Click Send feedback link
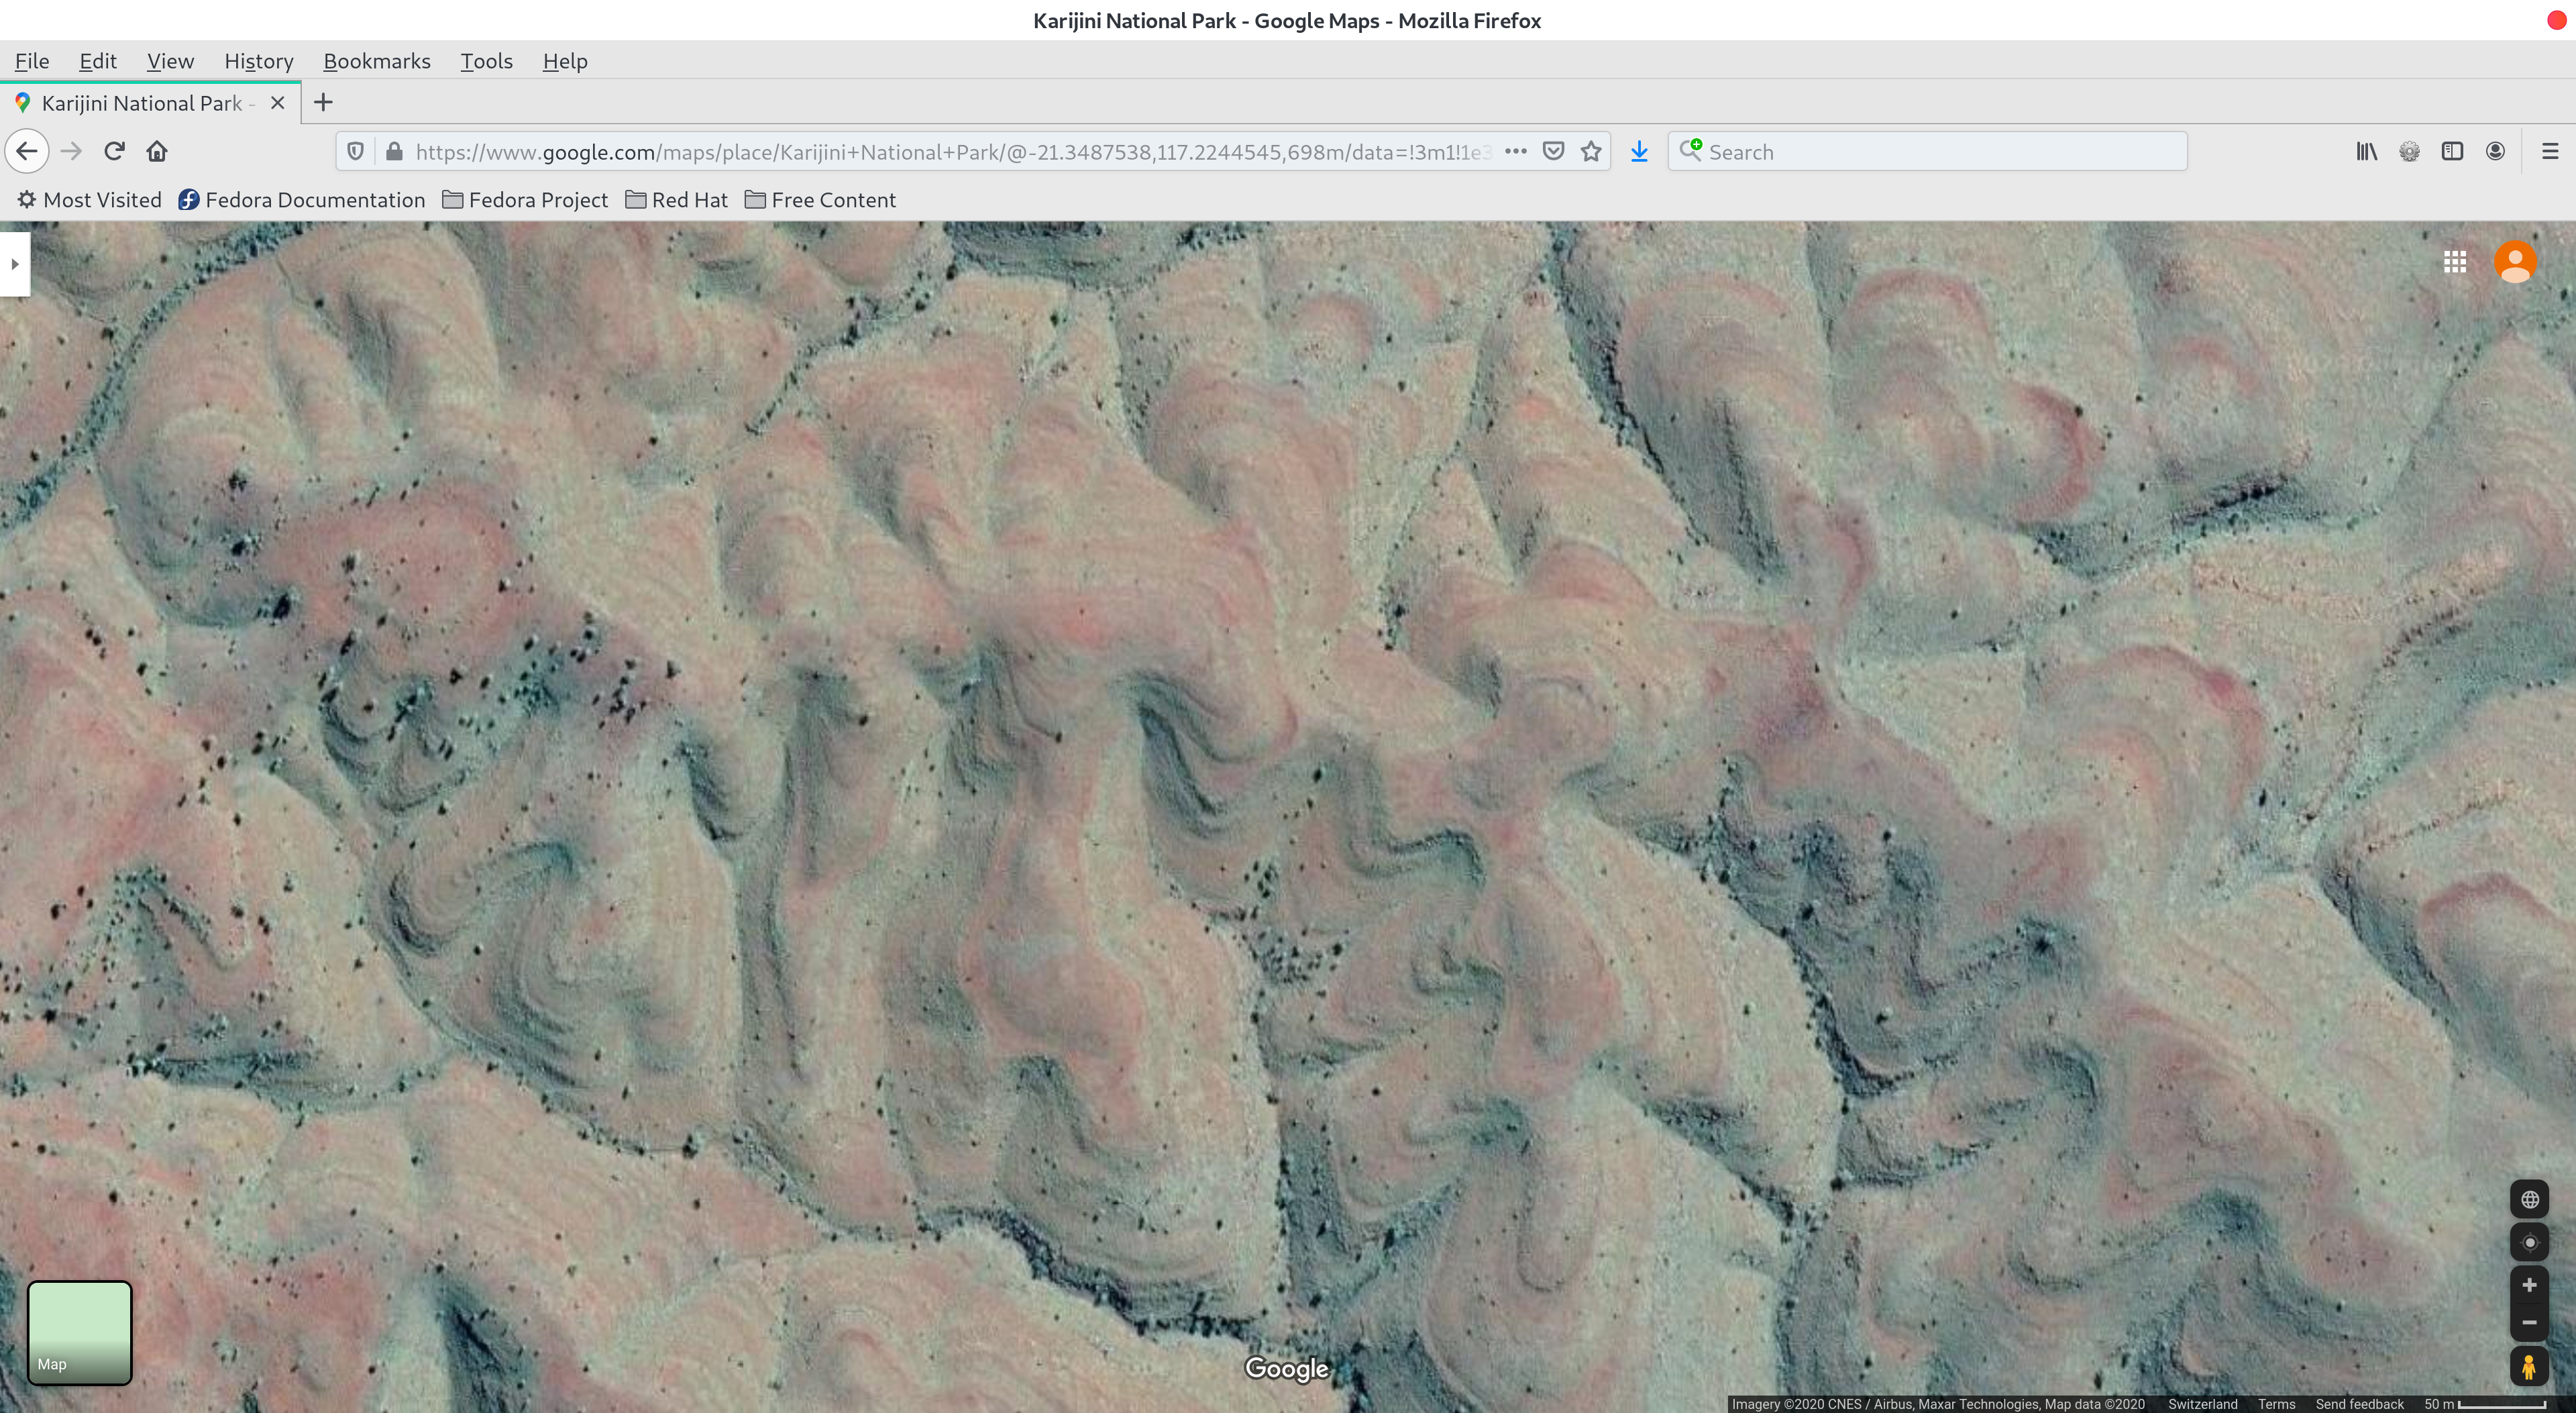Screen dimensions: 2576x1413 [x=2359, y=1404]
